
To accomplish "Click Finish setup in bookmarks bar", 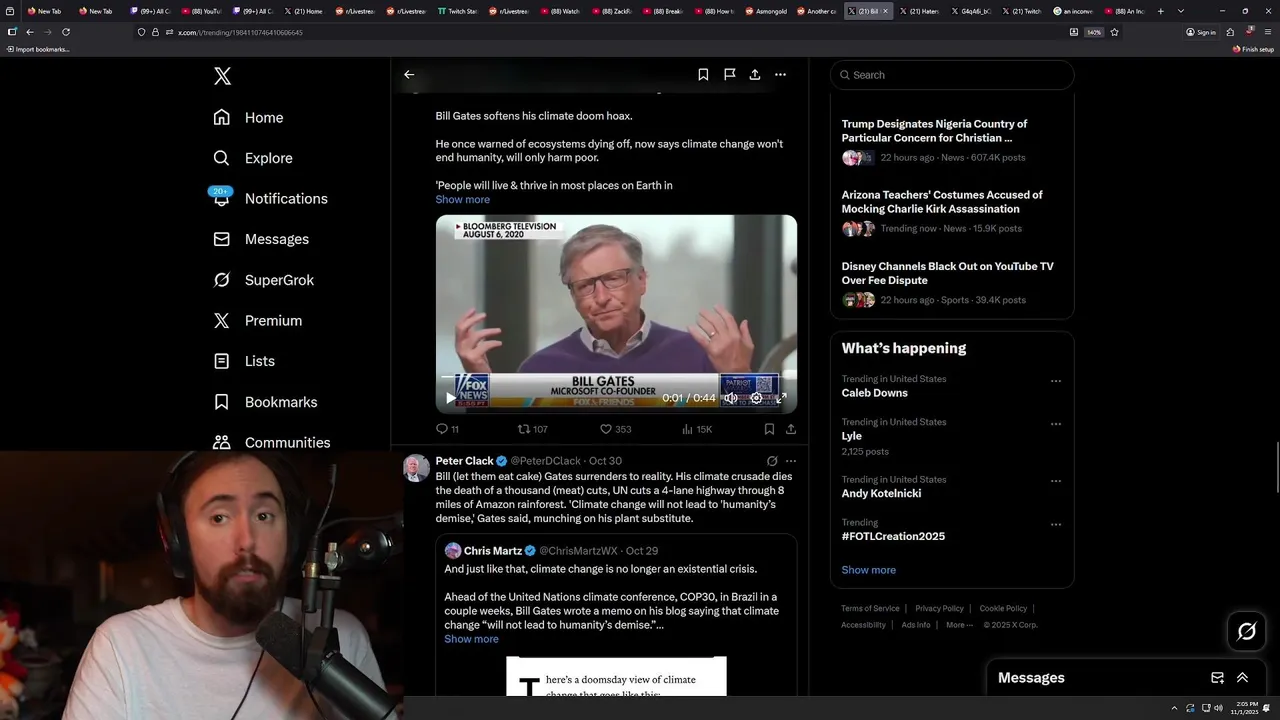I will 1254,49.
